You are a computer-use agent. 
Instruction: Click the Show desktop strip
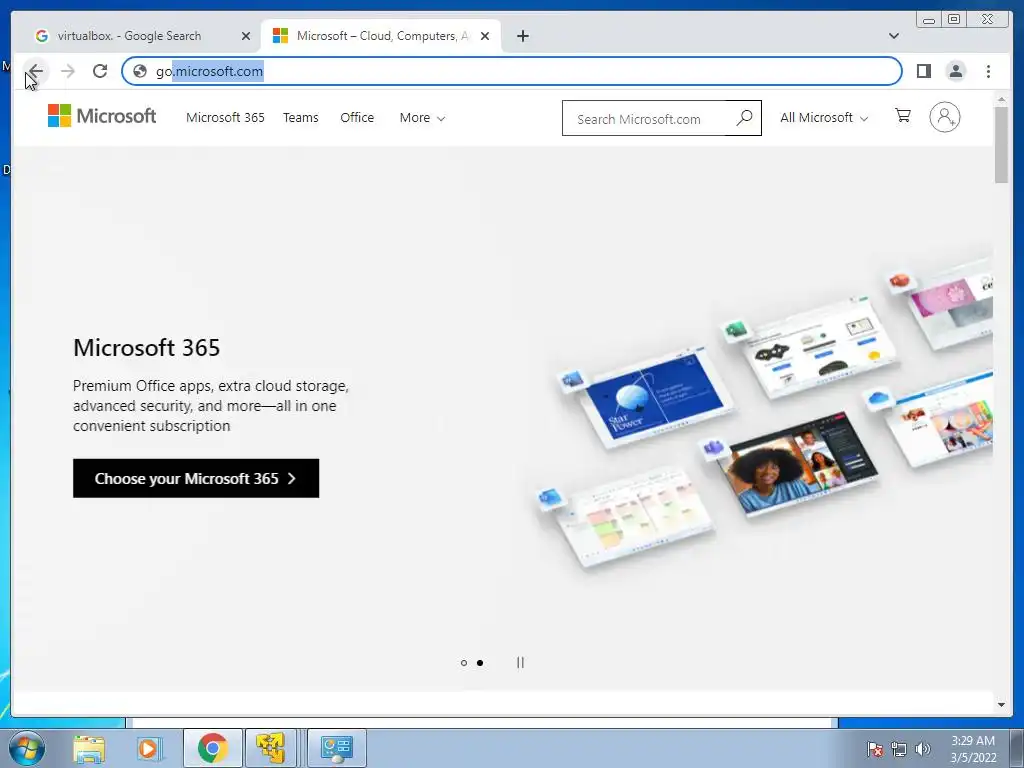(x=1017, y=748)
